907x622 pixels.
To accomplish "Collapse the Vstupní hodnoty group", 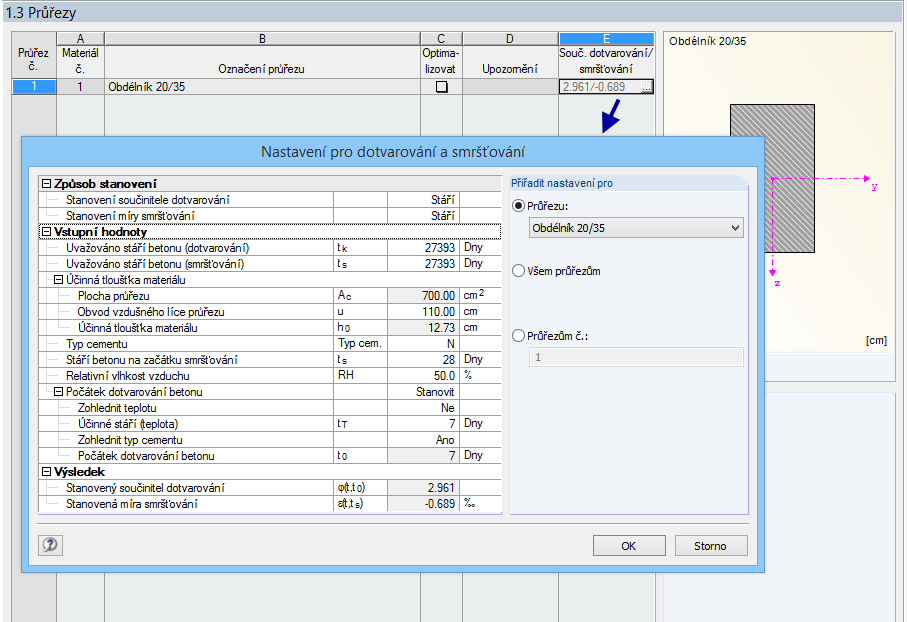I will [x=46, y=232].
